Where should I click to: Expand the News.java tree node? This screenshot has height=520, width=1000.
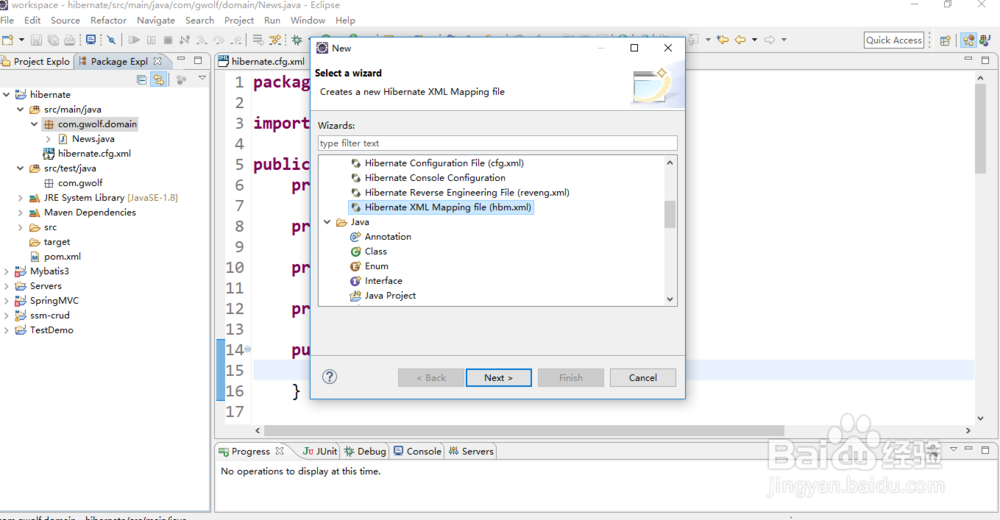tap(48, 138)
